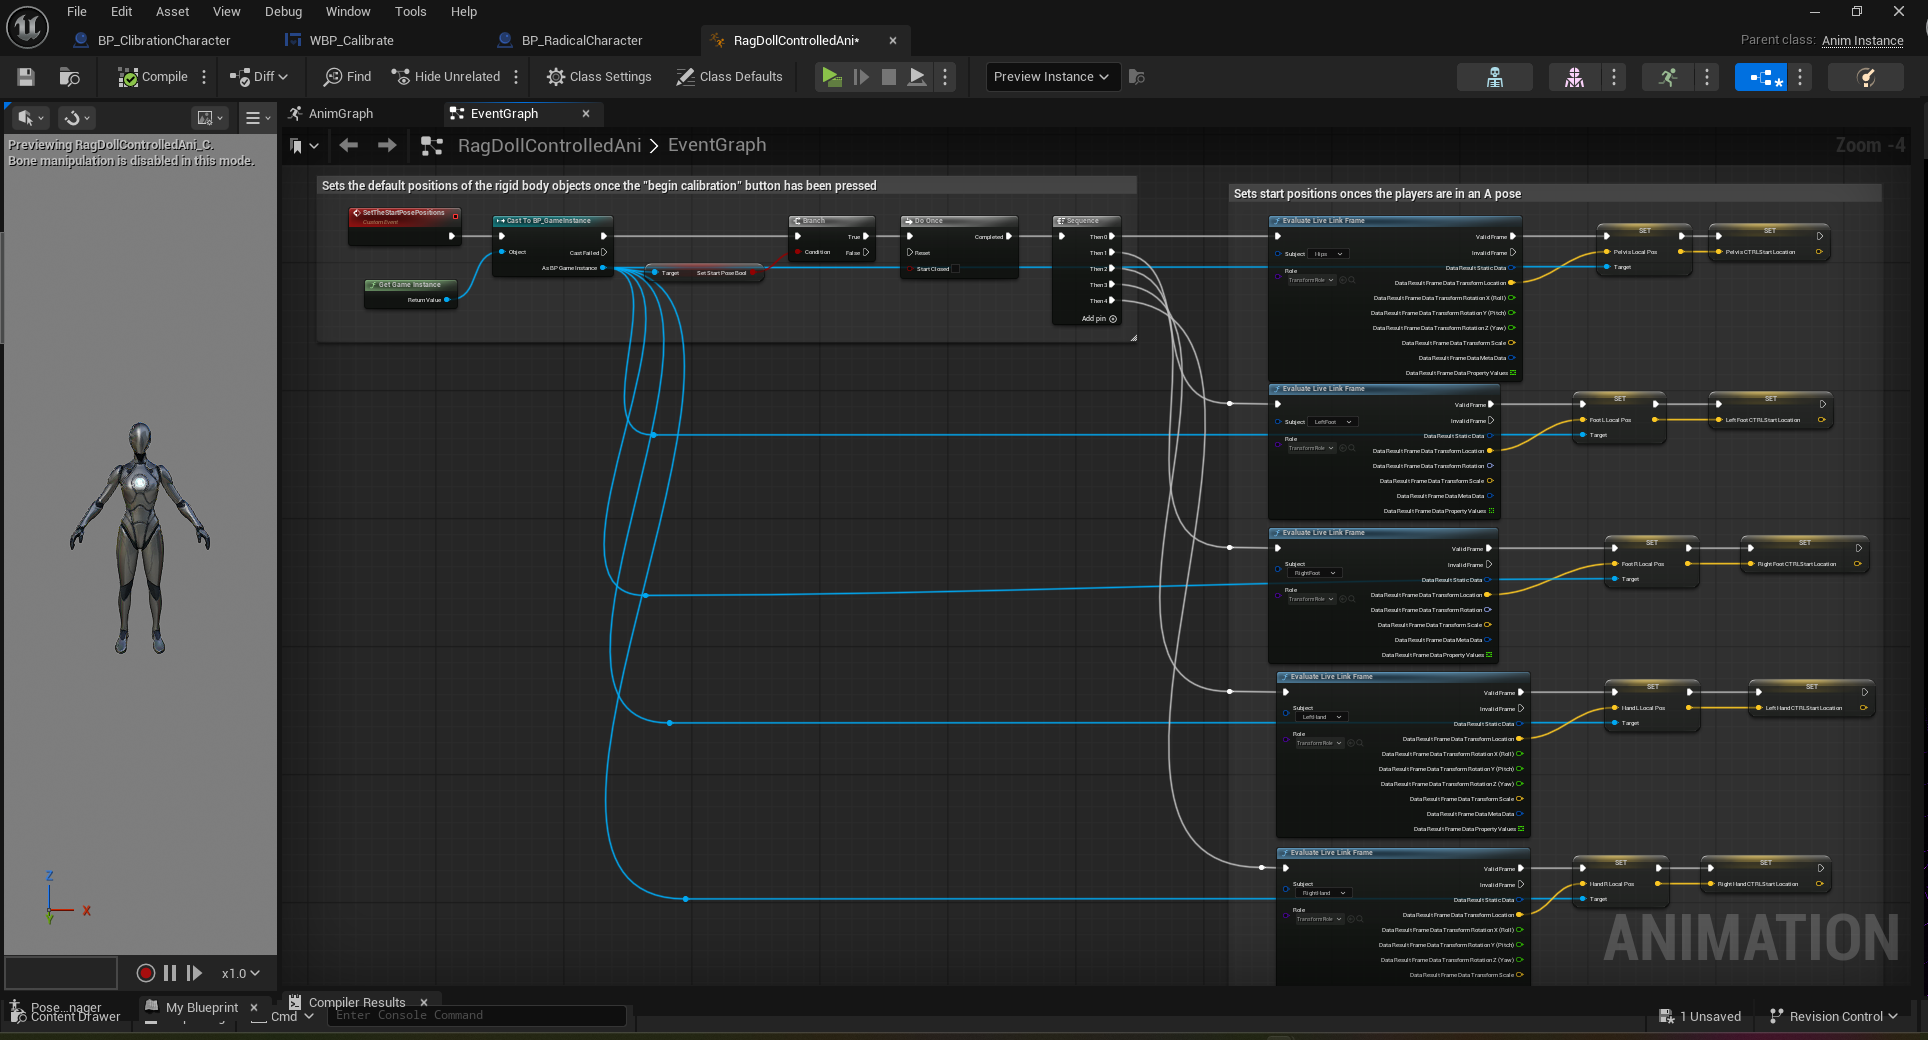Open the Physics Asset editor mode

point(1865,77)
